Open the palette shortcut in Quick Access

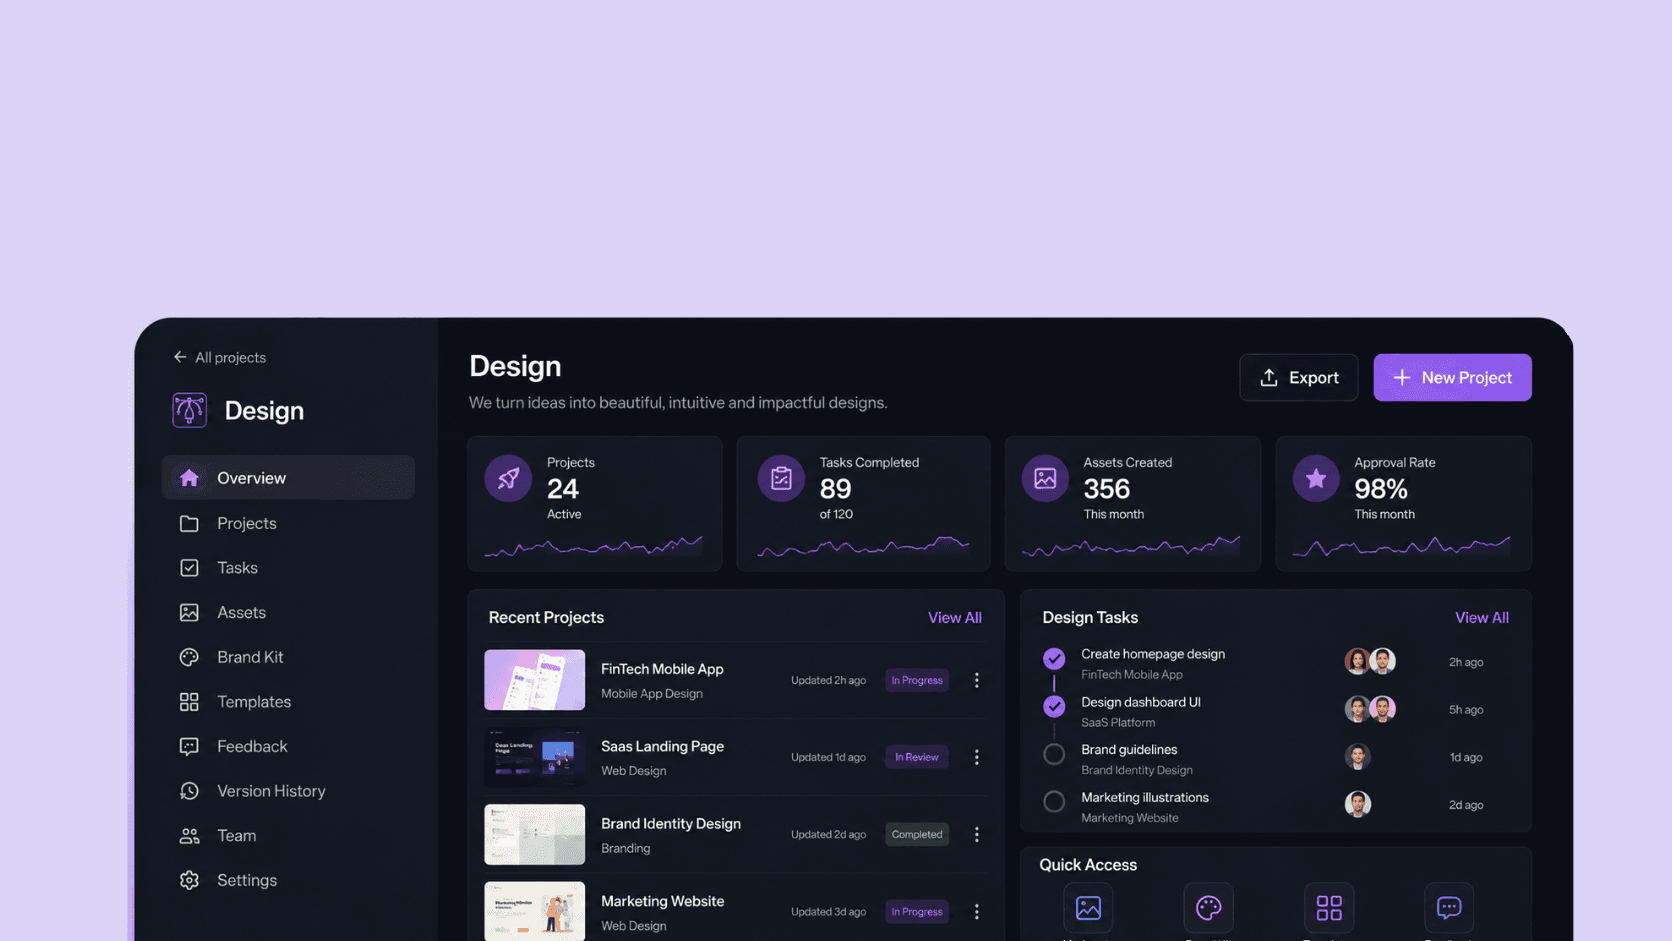pos(1208,907)
